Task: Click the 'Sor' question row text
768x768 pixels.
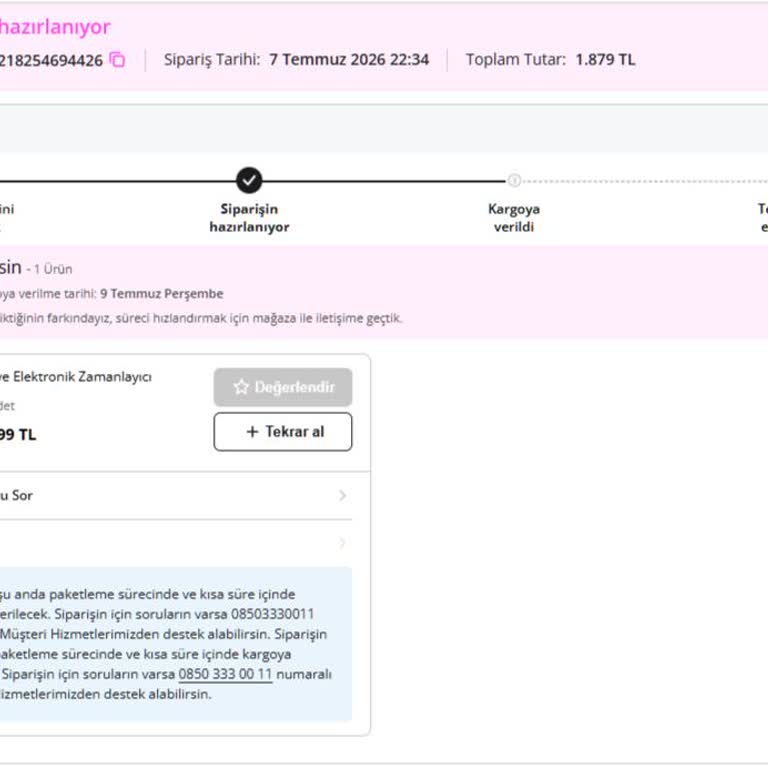Action: (x=16, y=495)
